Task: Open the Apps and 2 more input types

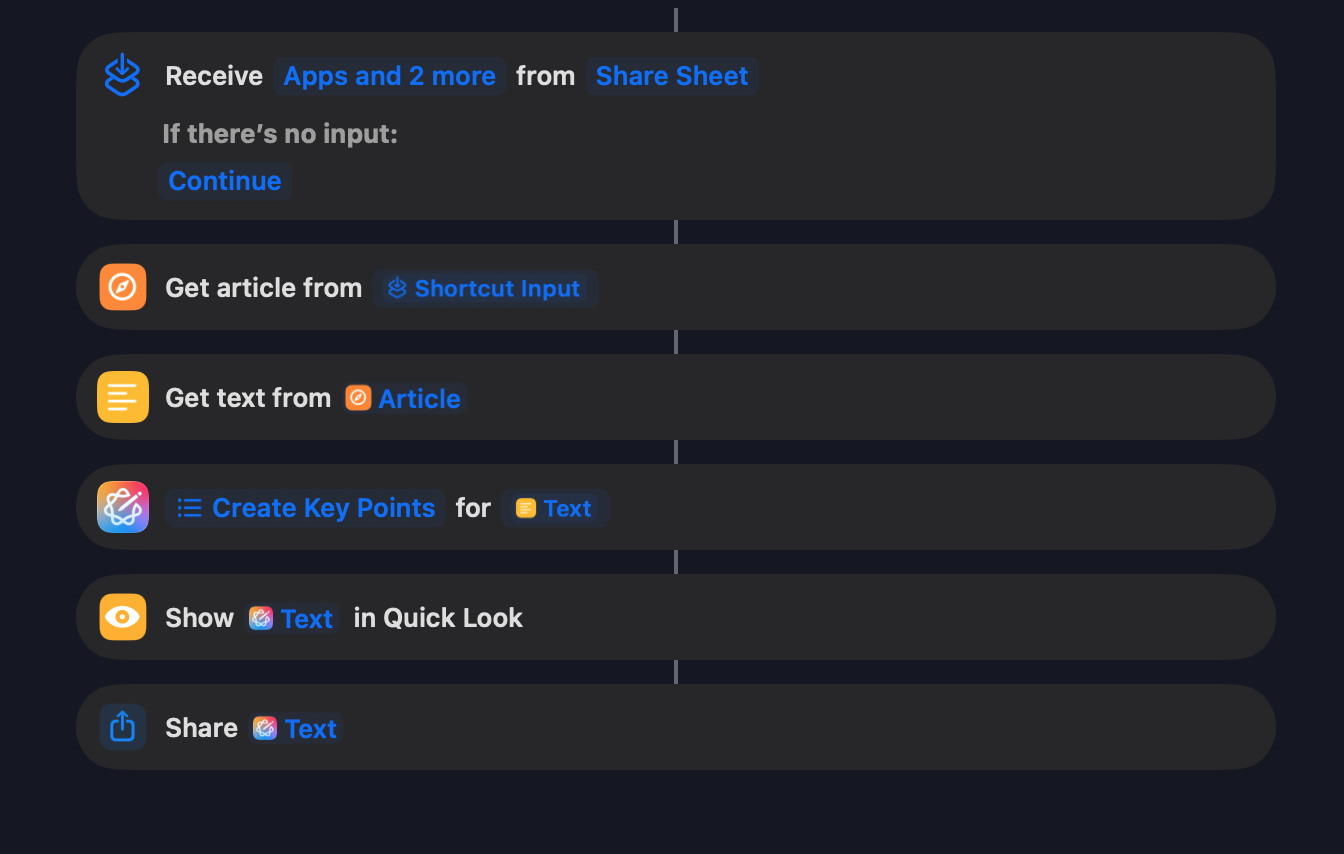Action: (390, 76)
